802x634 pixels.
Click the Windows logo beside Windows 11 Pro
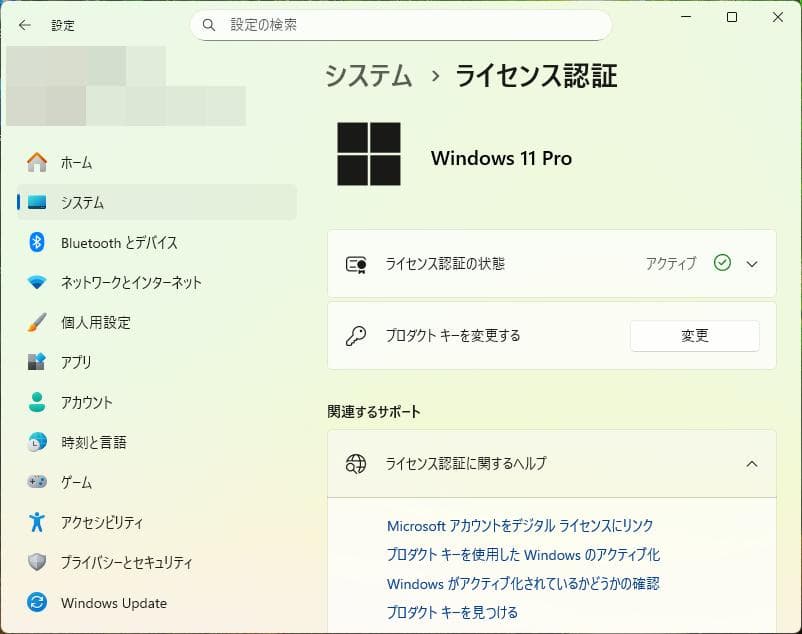click(369, 154)
